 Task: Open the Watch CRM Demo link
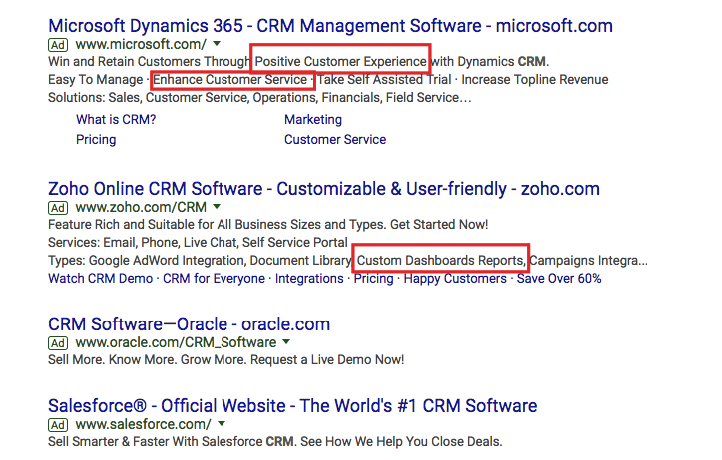[101, 279]
